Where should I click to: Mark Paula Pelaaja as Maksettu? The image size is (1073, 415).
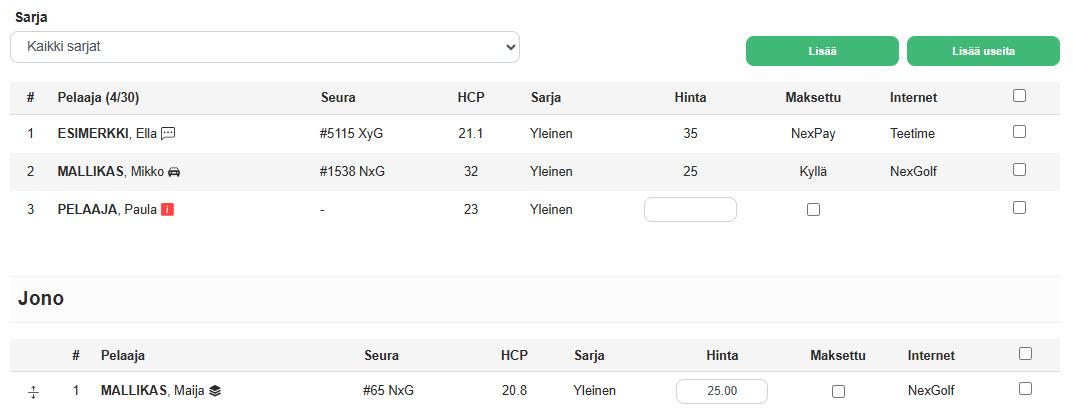[813, 210]
